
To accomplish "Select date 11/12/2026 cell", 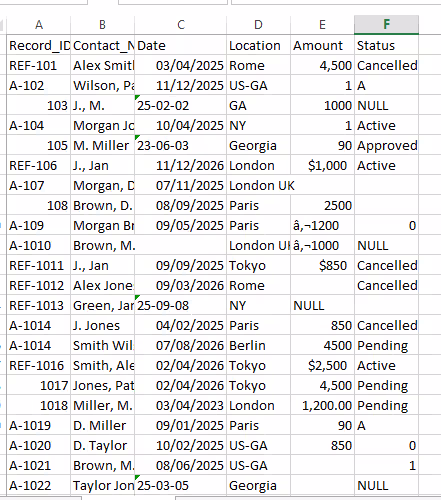I will (181, 165).
